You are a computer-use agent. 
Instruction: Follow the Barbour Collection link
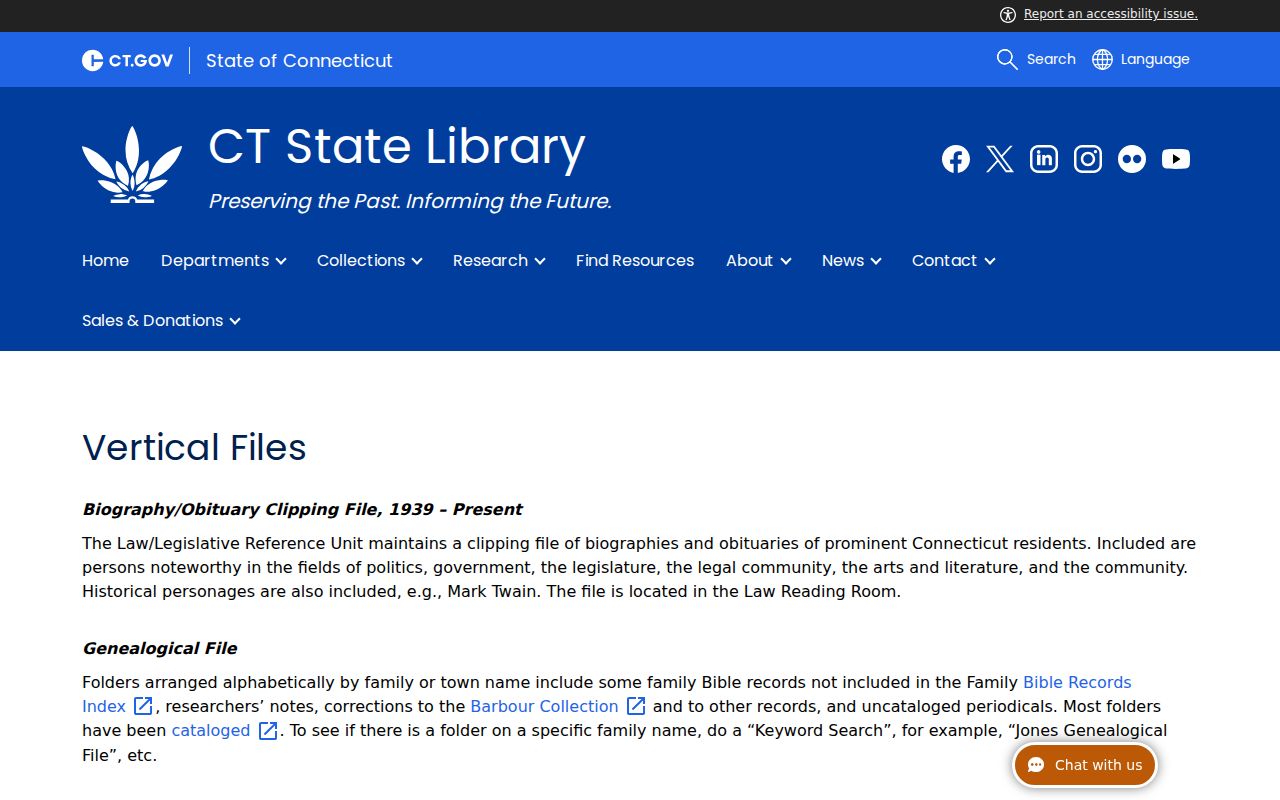tap(545, 706)
